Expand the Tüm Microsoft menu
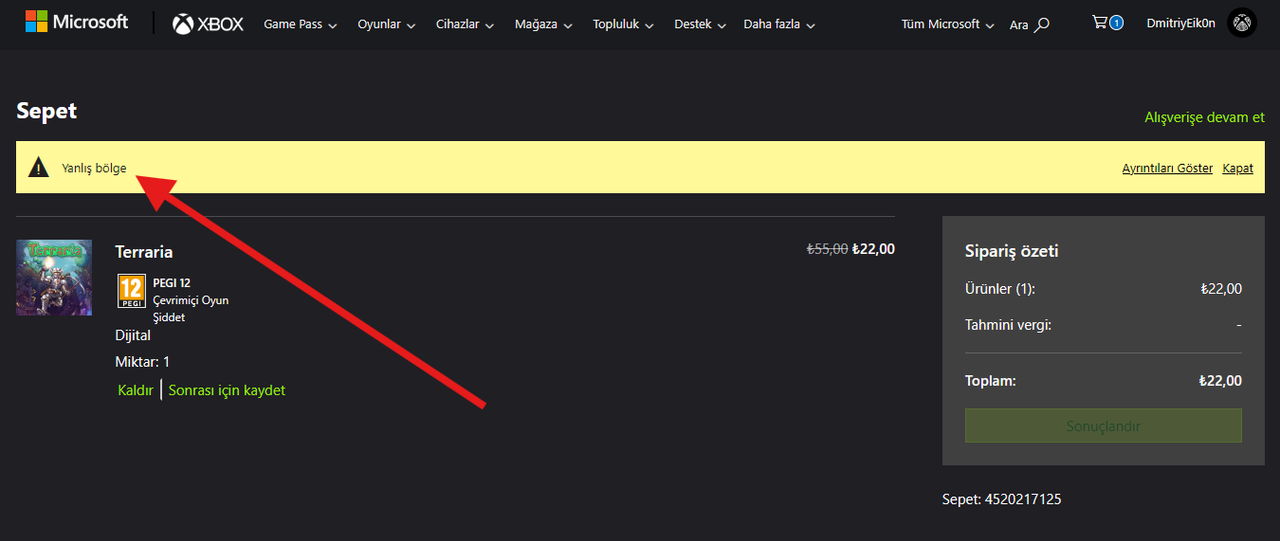Screen dimensions: 1280x541 (948, 24)
